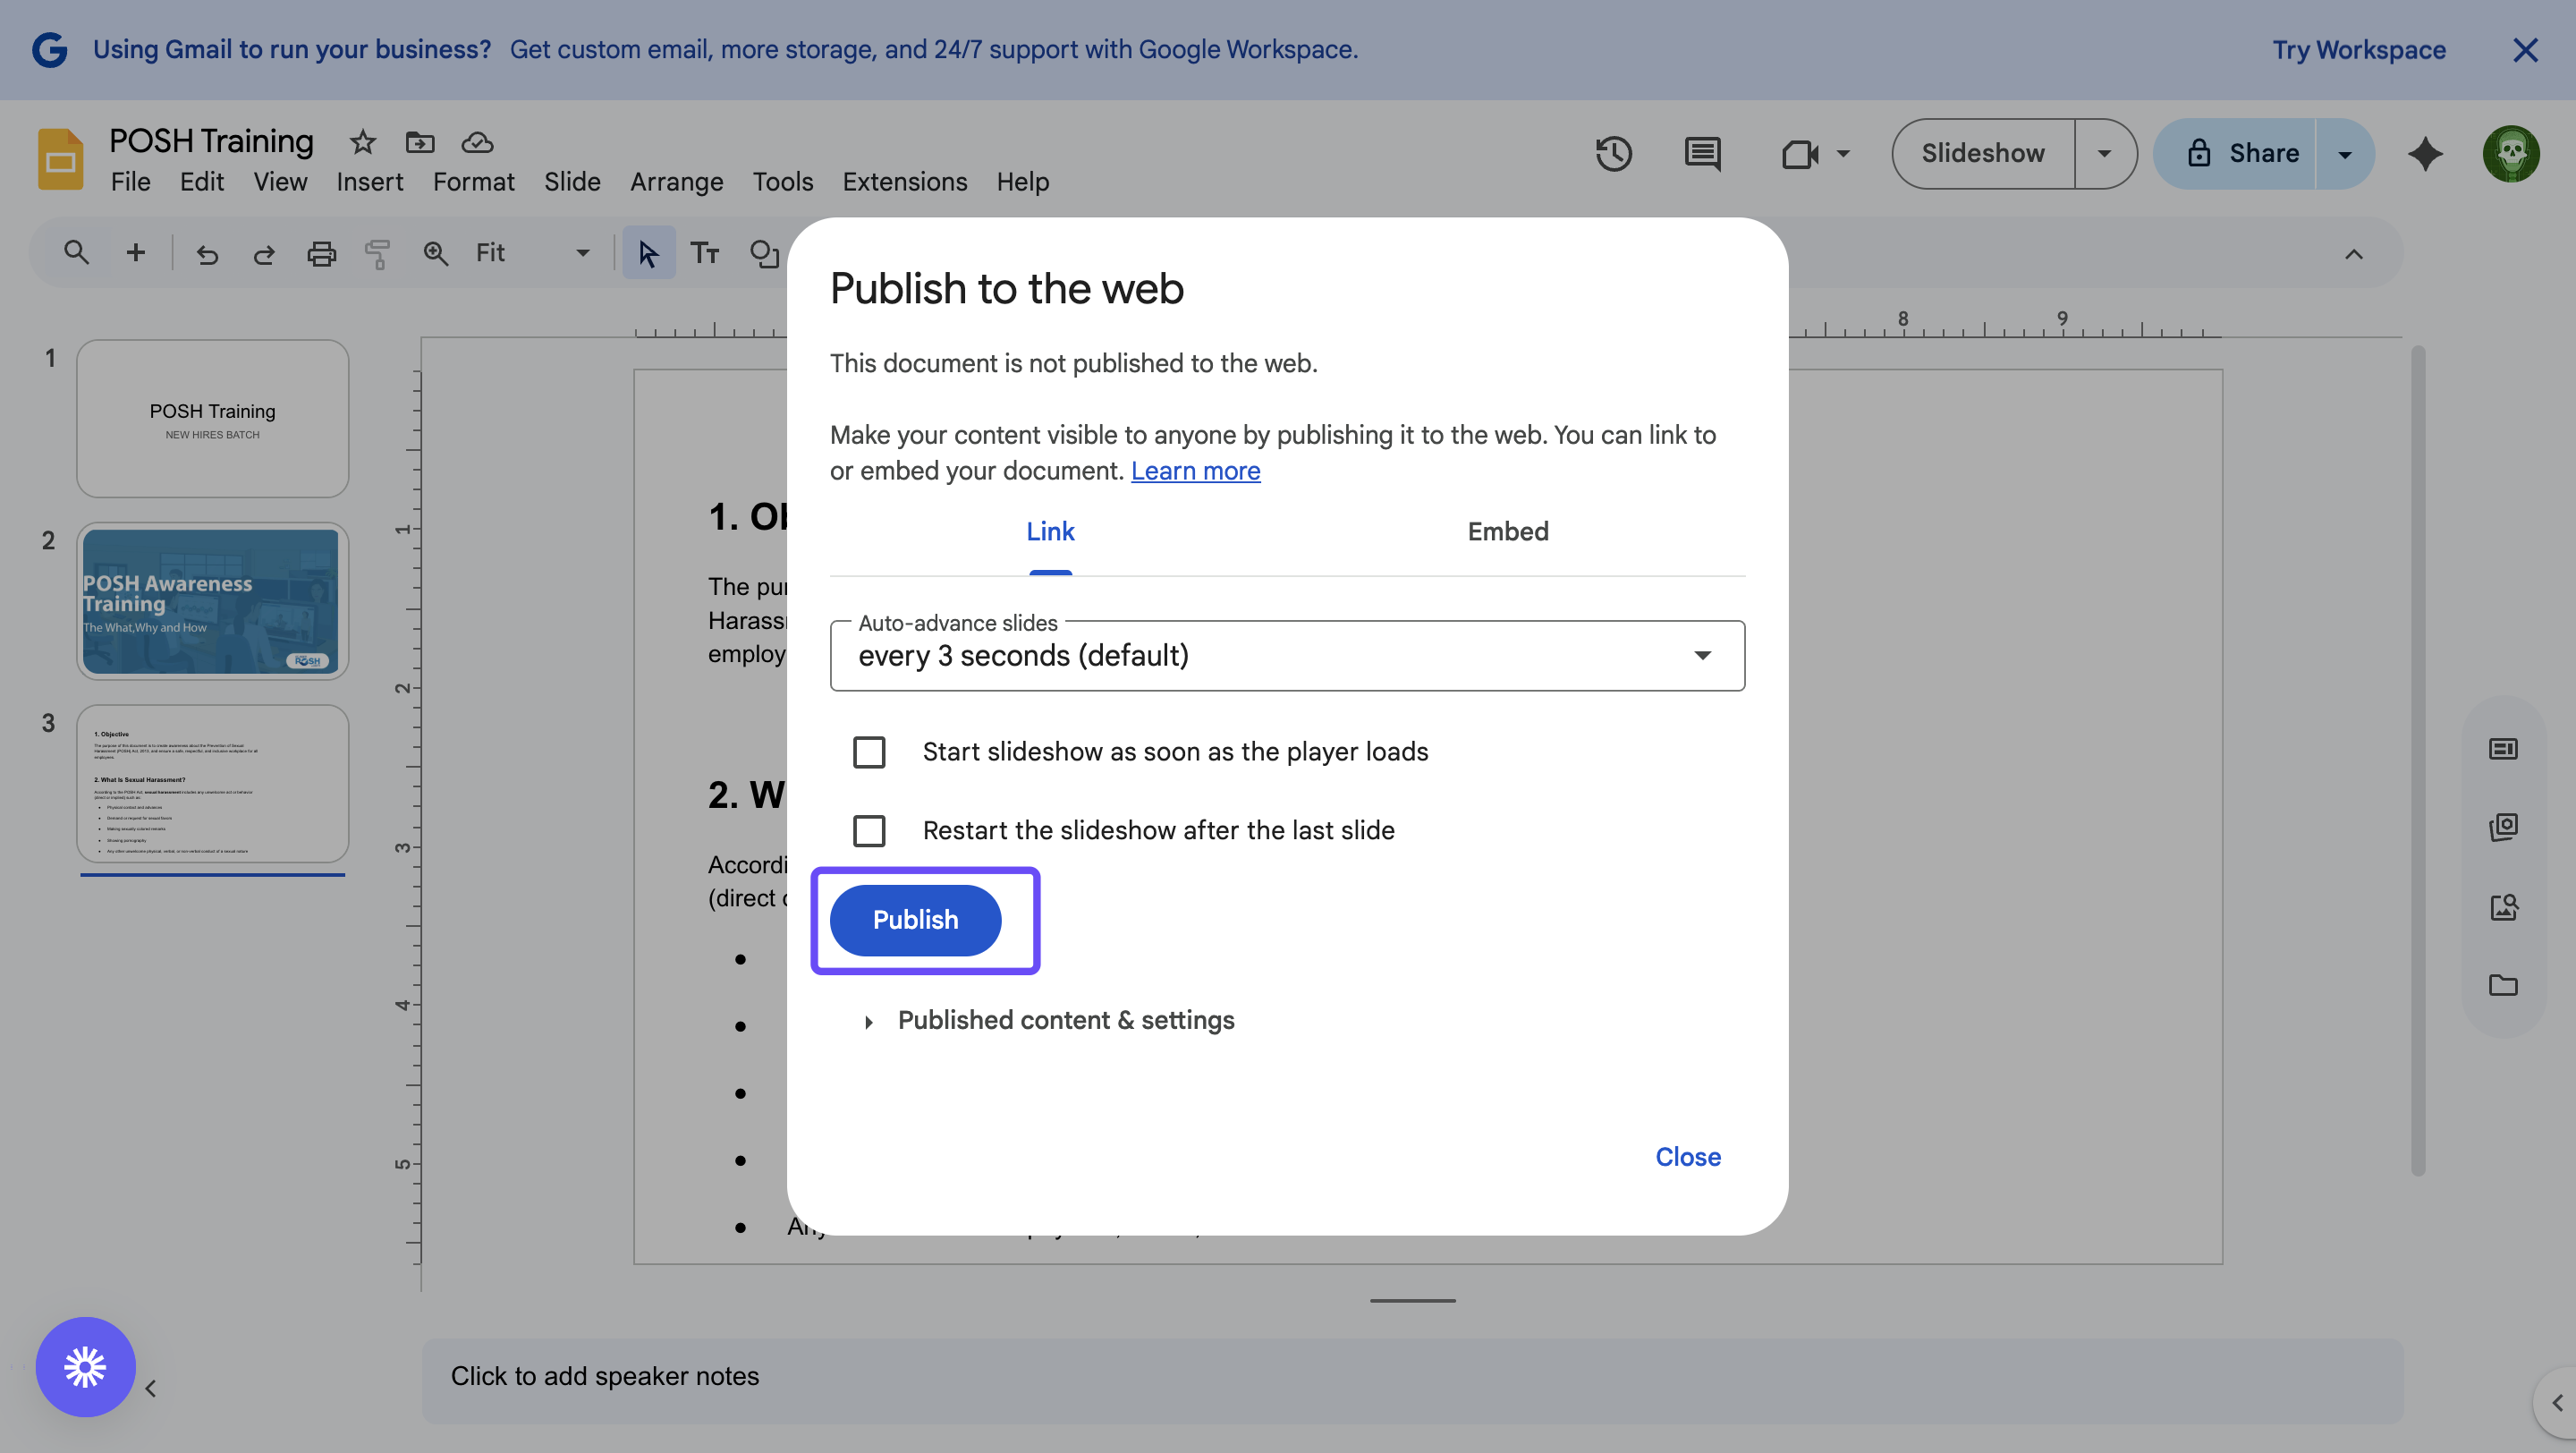Click the Gemini sparkle icon
The height and width of the screenshot is (1453, 2576).
[2425, 154]
